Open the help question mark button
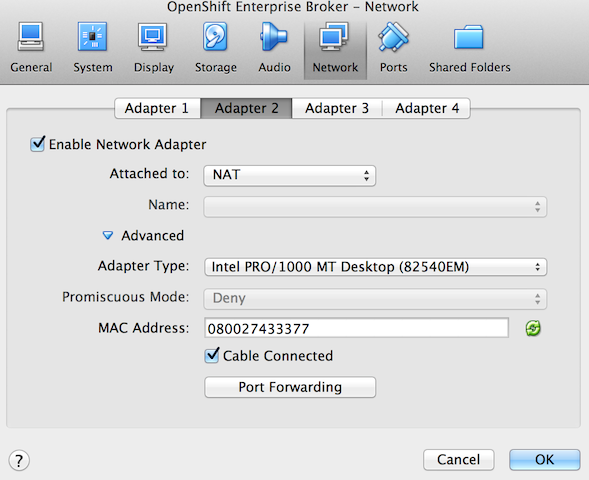 [x=19, y=460]
